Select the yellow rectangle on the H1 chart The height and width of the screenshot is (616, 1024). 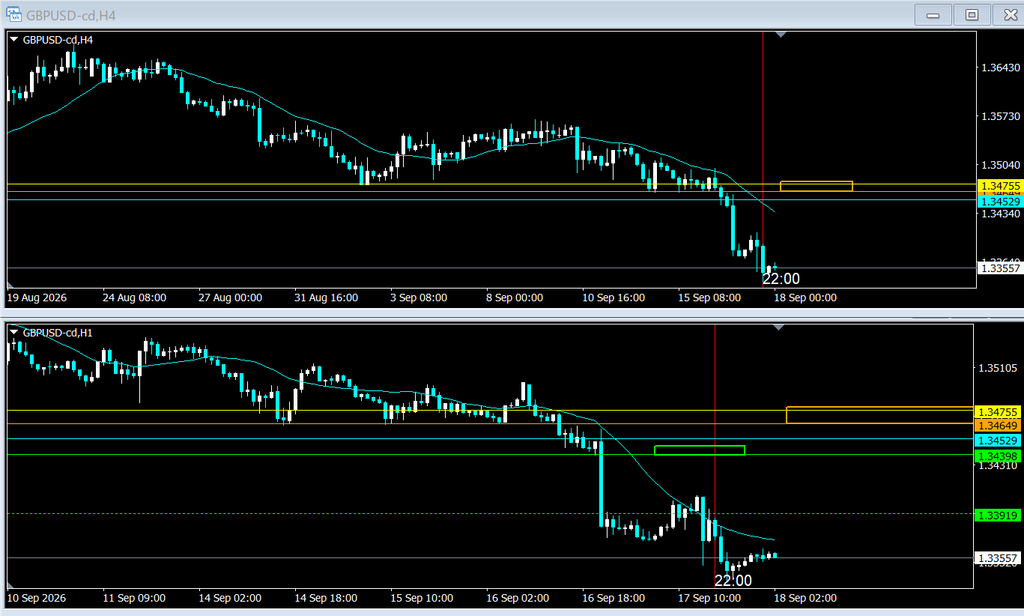(x=880, y=415)
